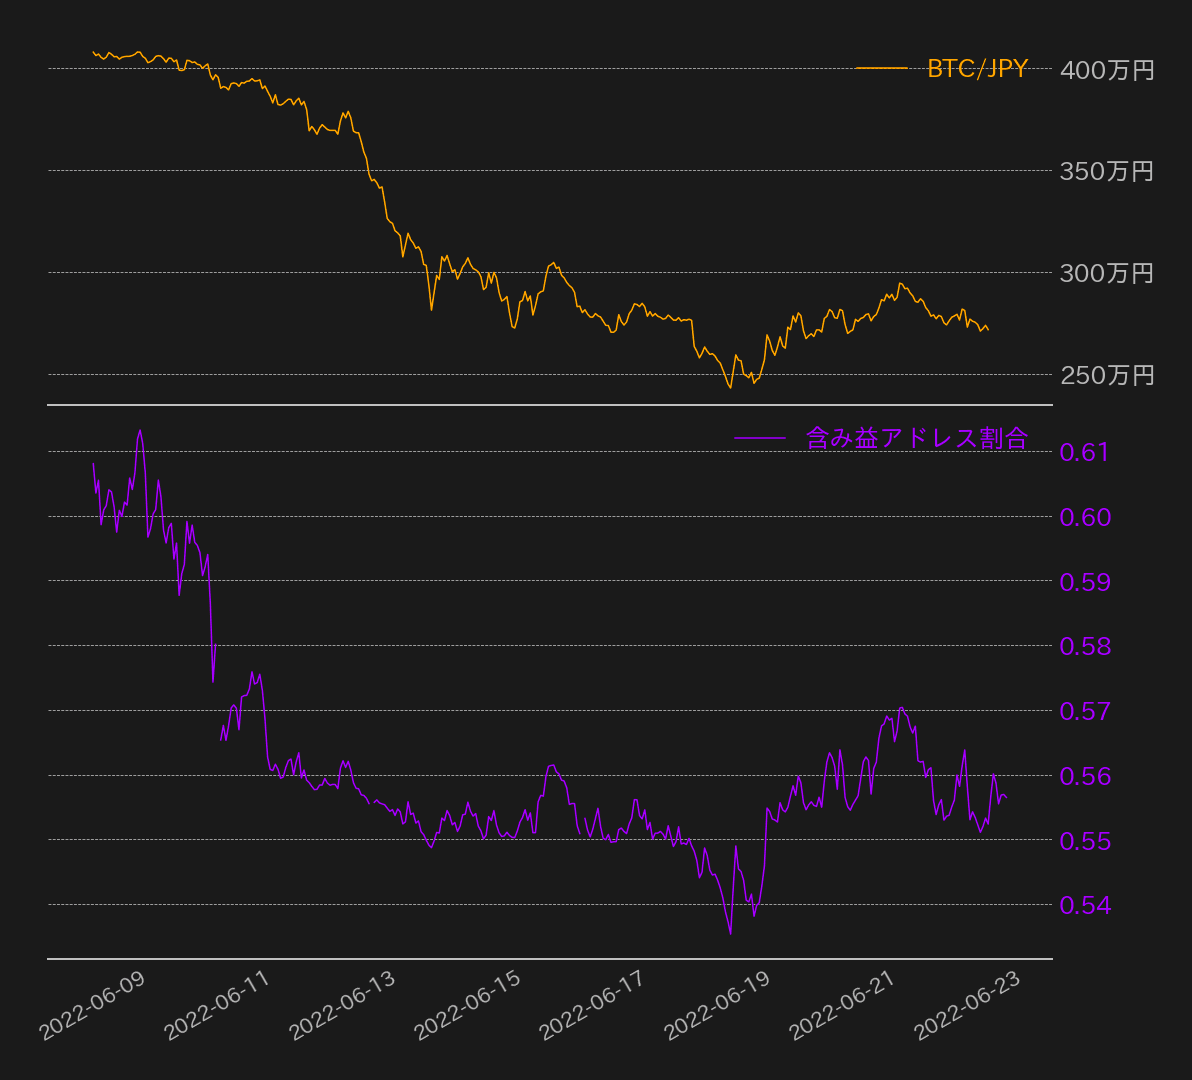
Task: Select the 含み益アドレス割合 legend label
Action: pos(916,438)
